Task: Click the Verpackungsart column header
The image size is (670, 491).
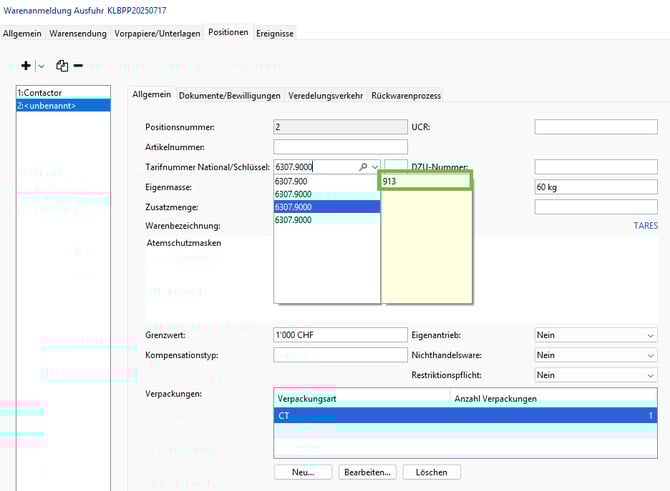Action: pyautogui.click(x=362, y=399)
